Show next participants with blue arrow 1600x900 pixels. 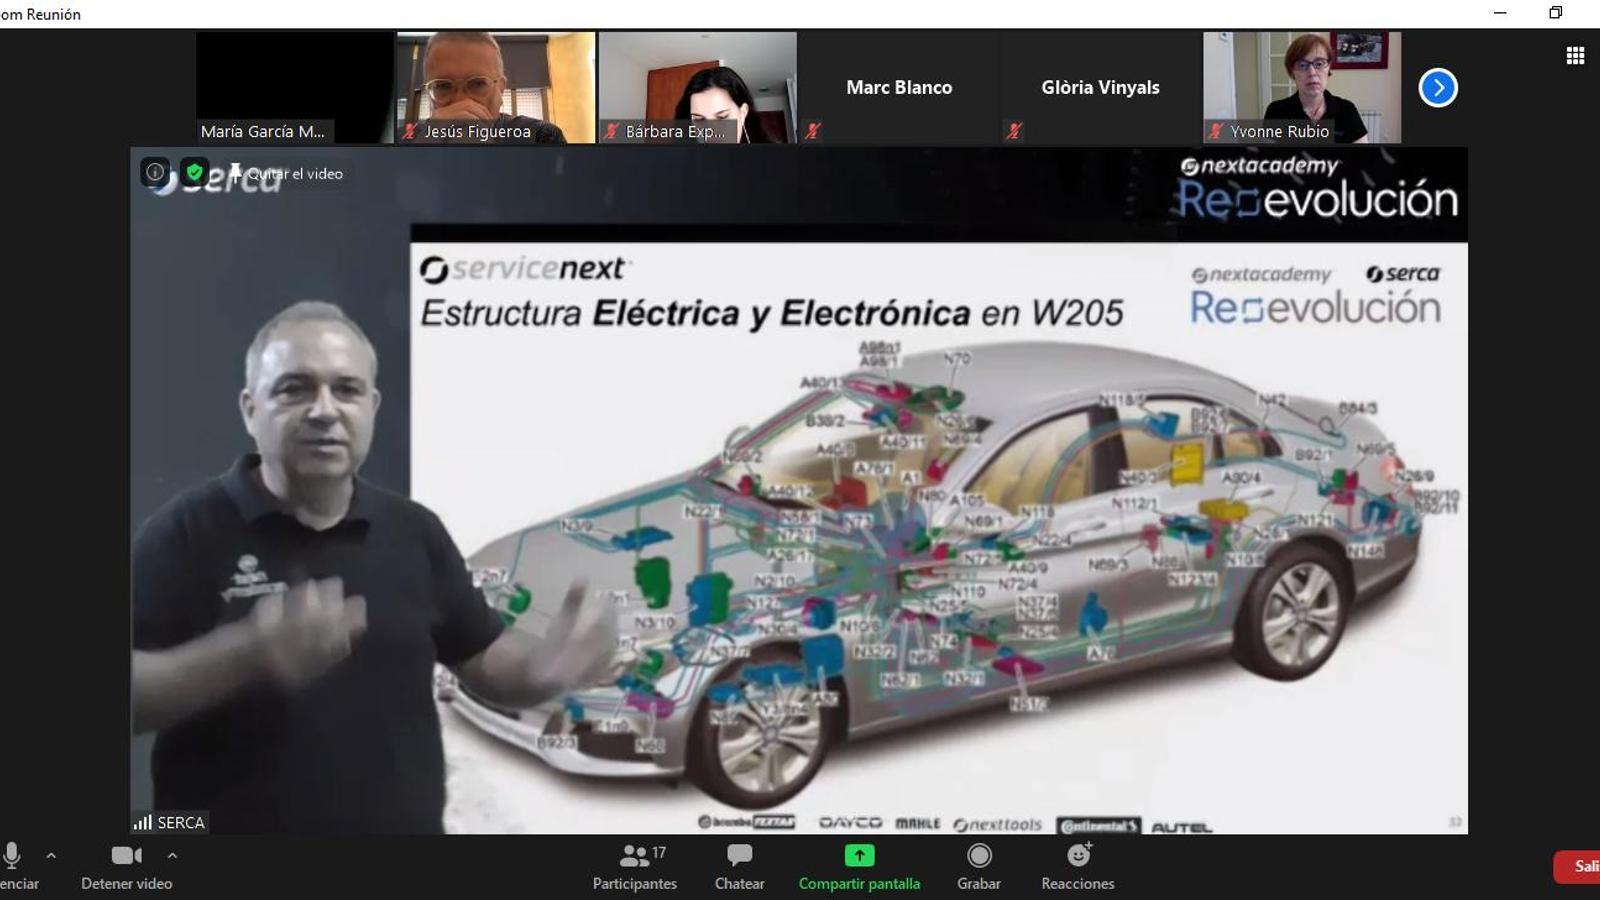1438,88
